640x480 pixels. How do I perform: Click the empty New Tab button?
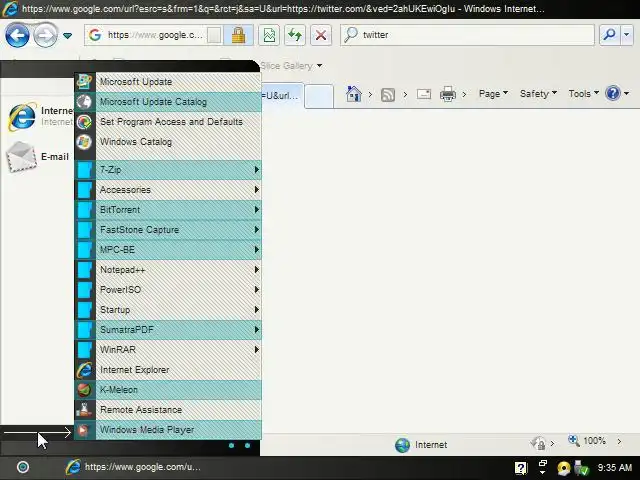pos(319,96)
